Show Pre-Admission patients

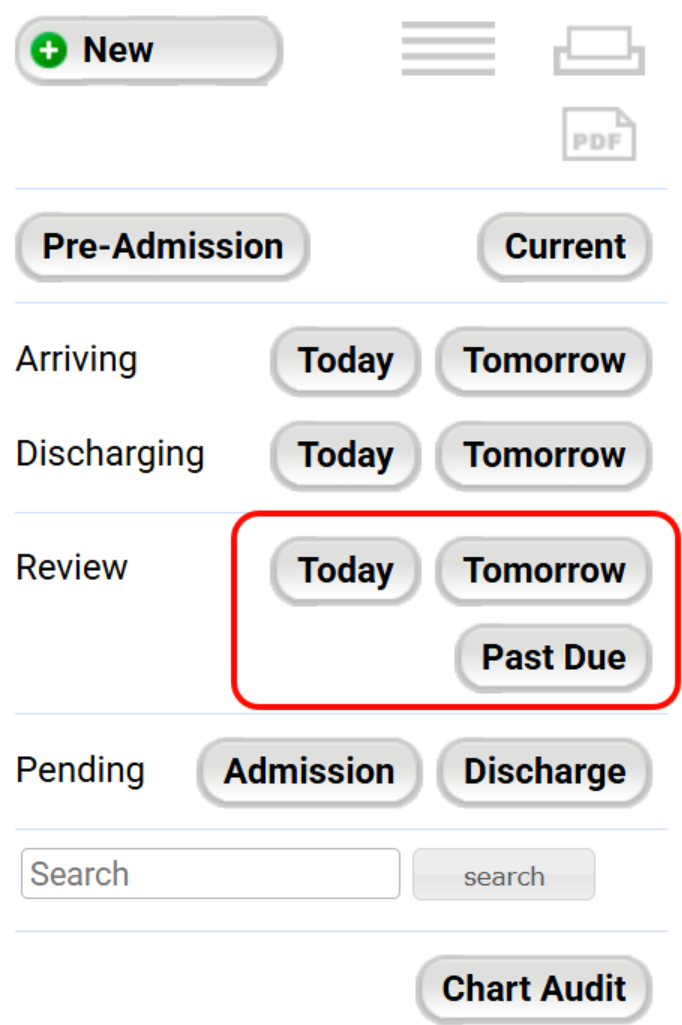pos(162,247)
